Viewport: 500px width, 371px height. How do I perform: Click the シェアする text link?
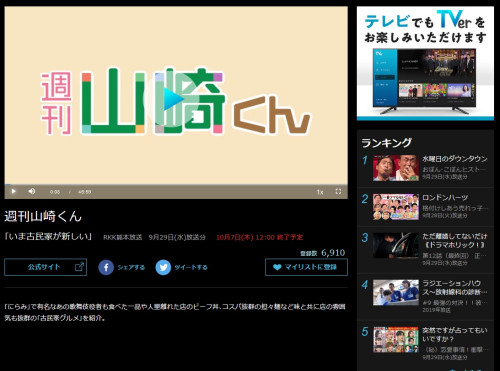[131, 267]
